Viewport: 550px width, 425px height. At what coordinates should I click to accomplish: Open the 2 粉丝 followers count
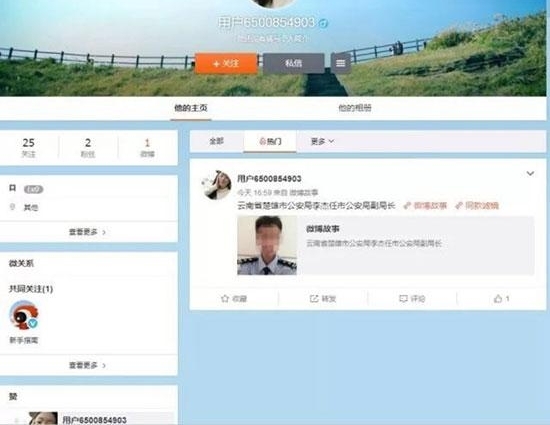tap(88, 147)
